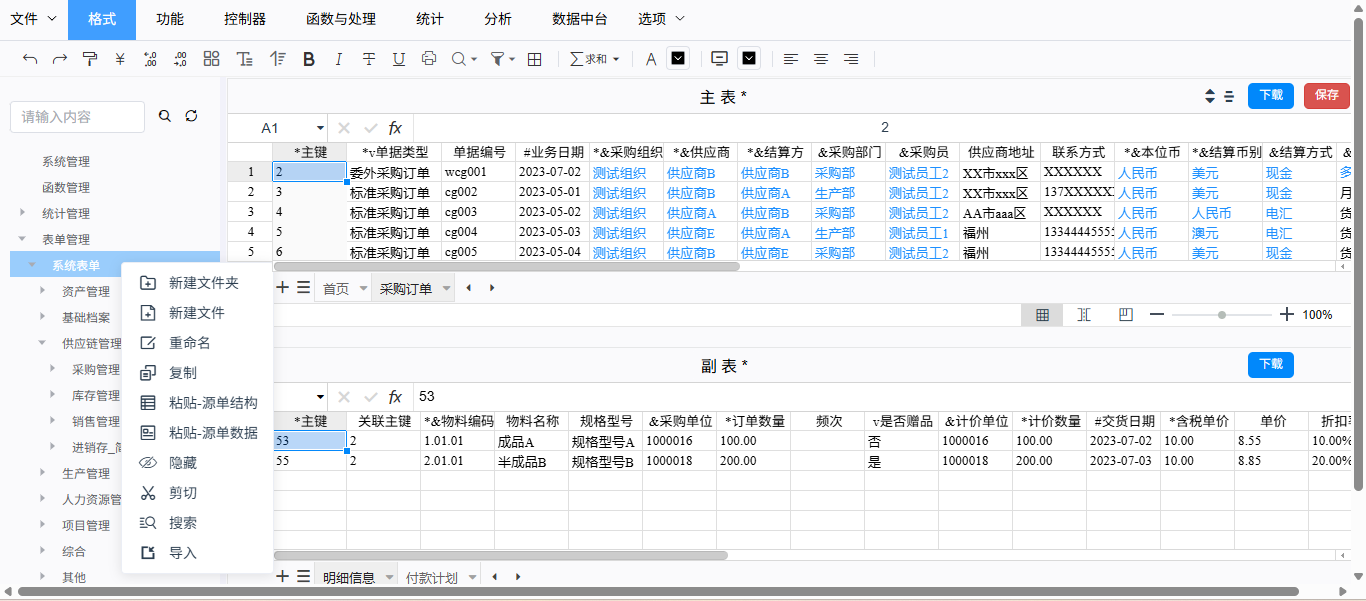Click the borders grid icon
The height and width of the screenshot is (601, 1366).
point(535,59)
